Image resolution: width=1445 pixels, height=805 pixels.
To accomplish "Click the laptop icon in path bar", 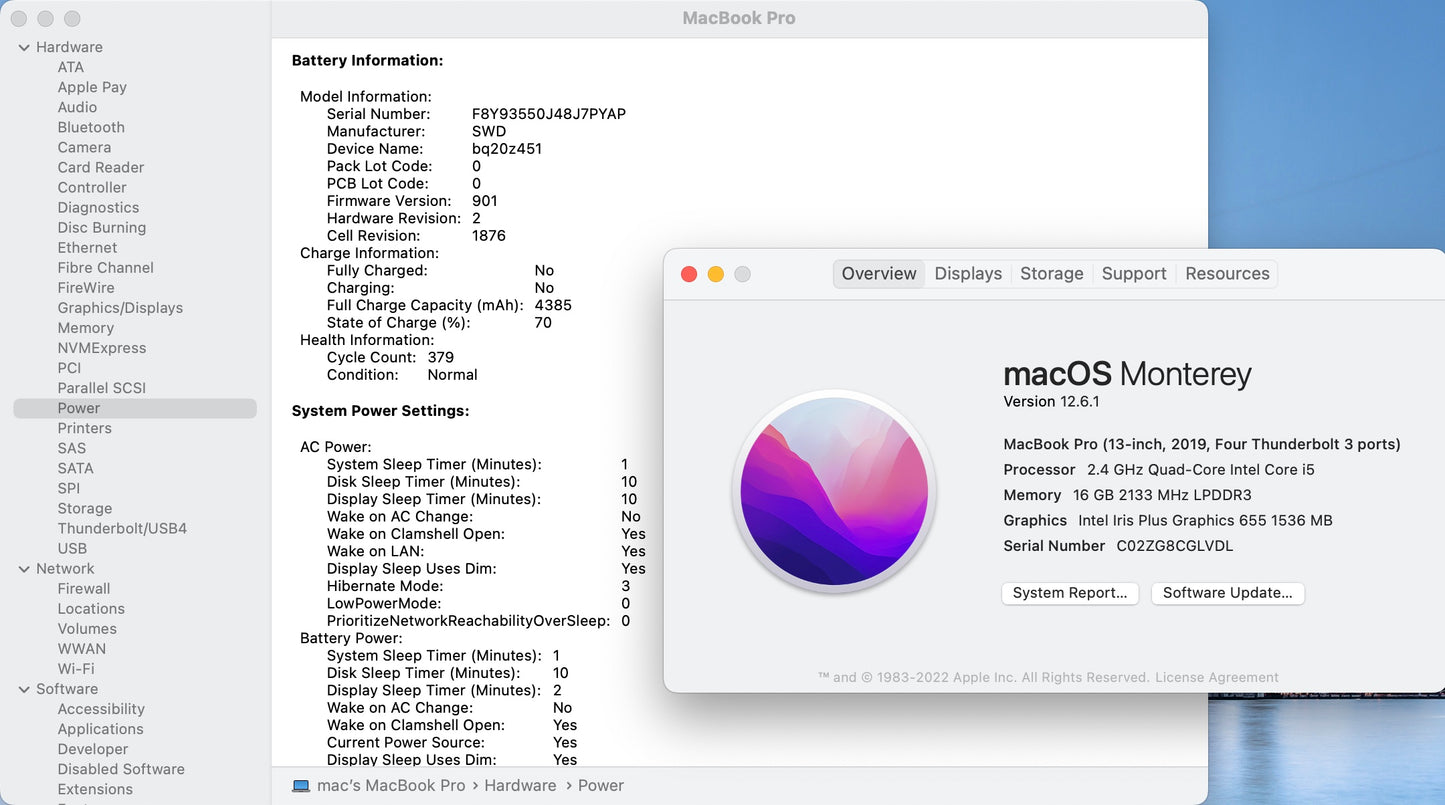I will click(301, 786).
